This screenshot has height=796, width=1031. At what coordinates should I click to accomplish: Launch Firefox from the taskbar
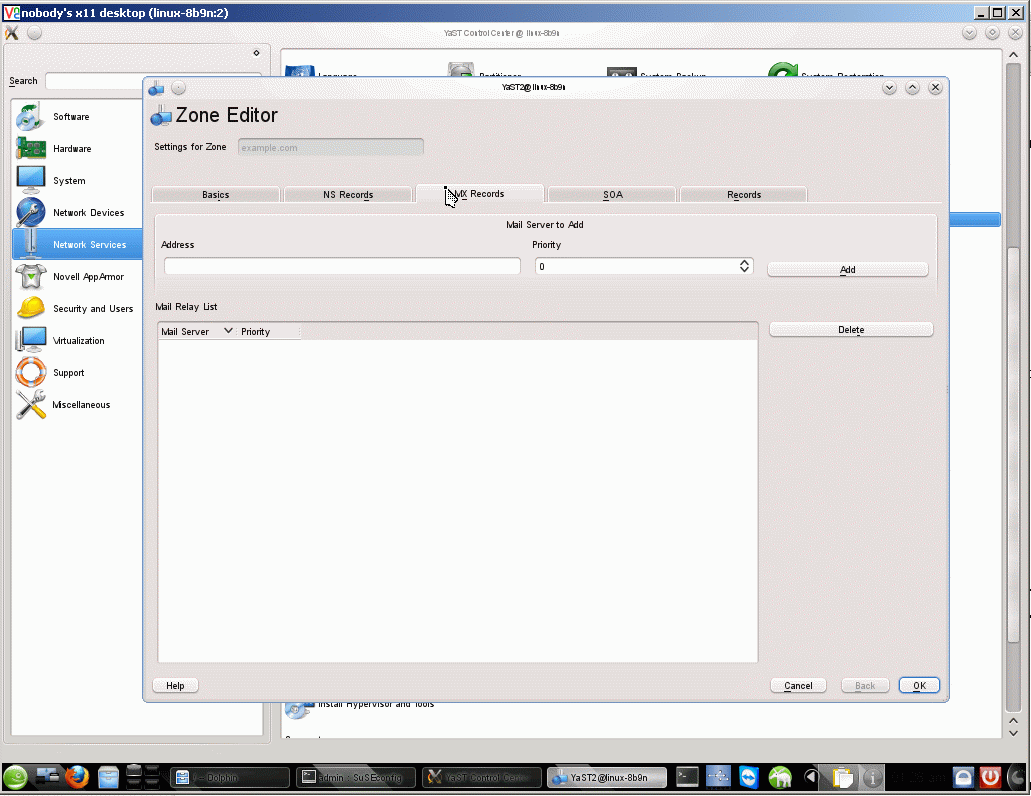(x=77, y=778)
